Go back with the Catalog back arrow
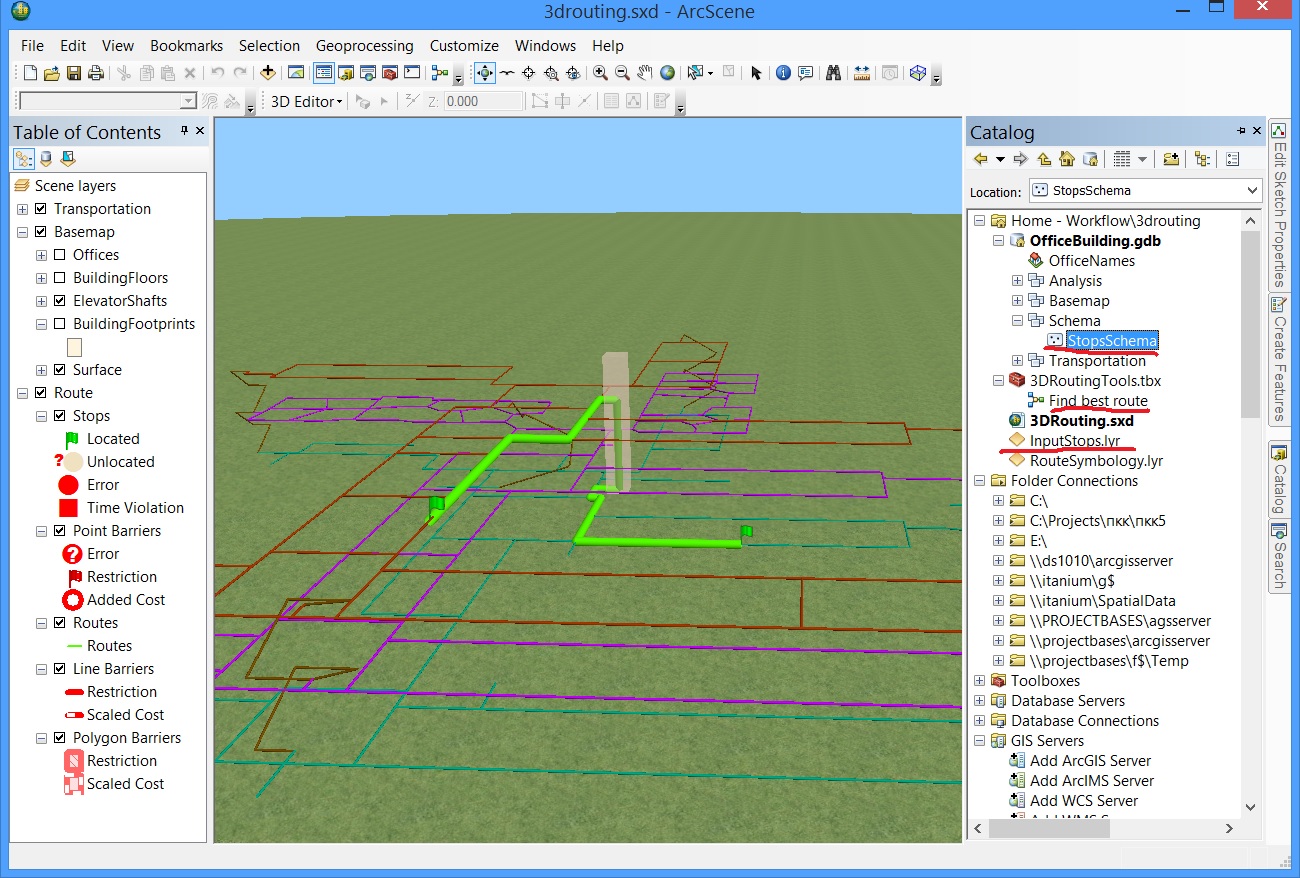Viewport: 1300px width, 878px height. [x=981, y=159]
